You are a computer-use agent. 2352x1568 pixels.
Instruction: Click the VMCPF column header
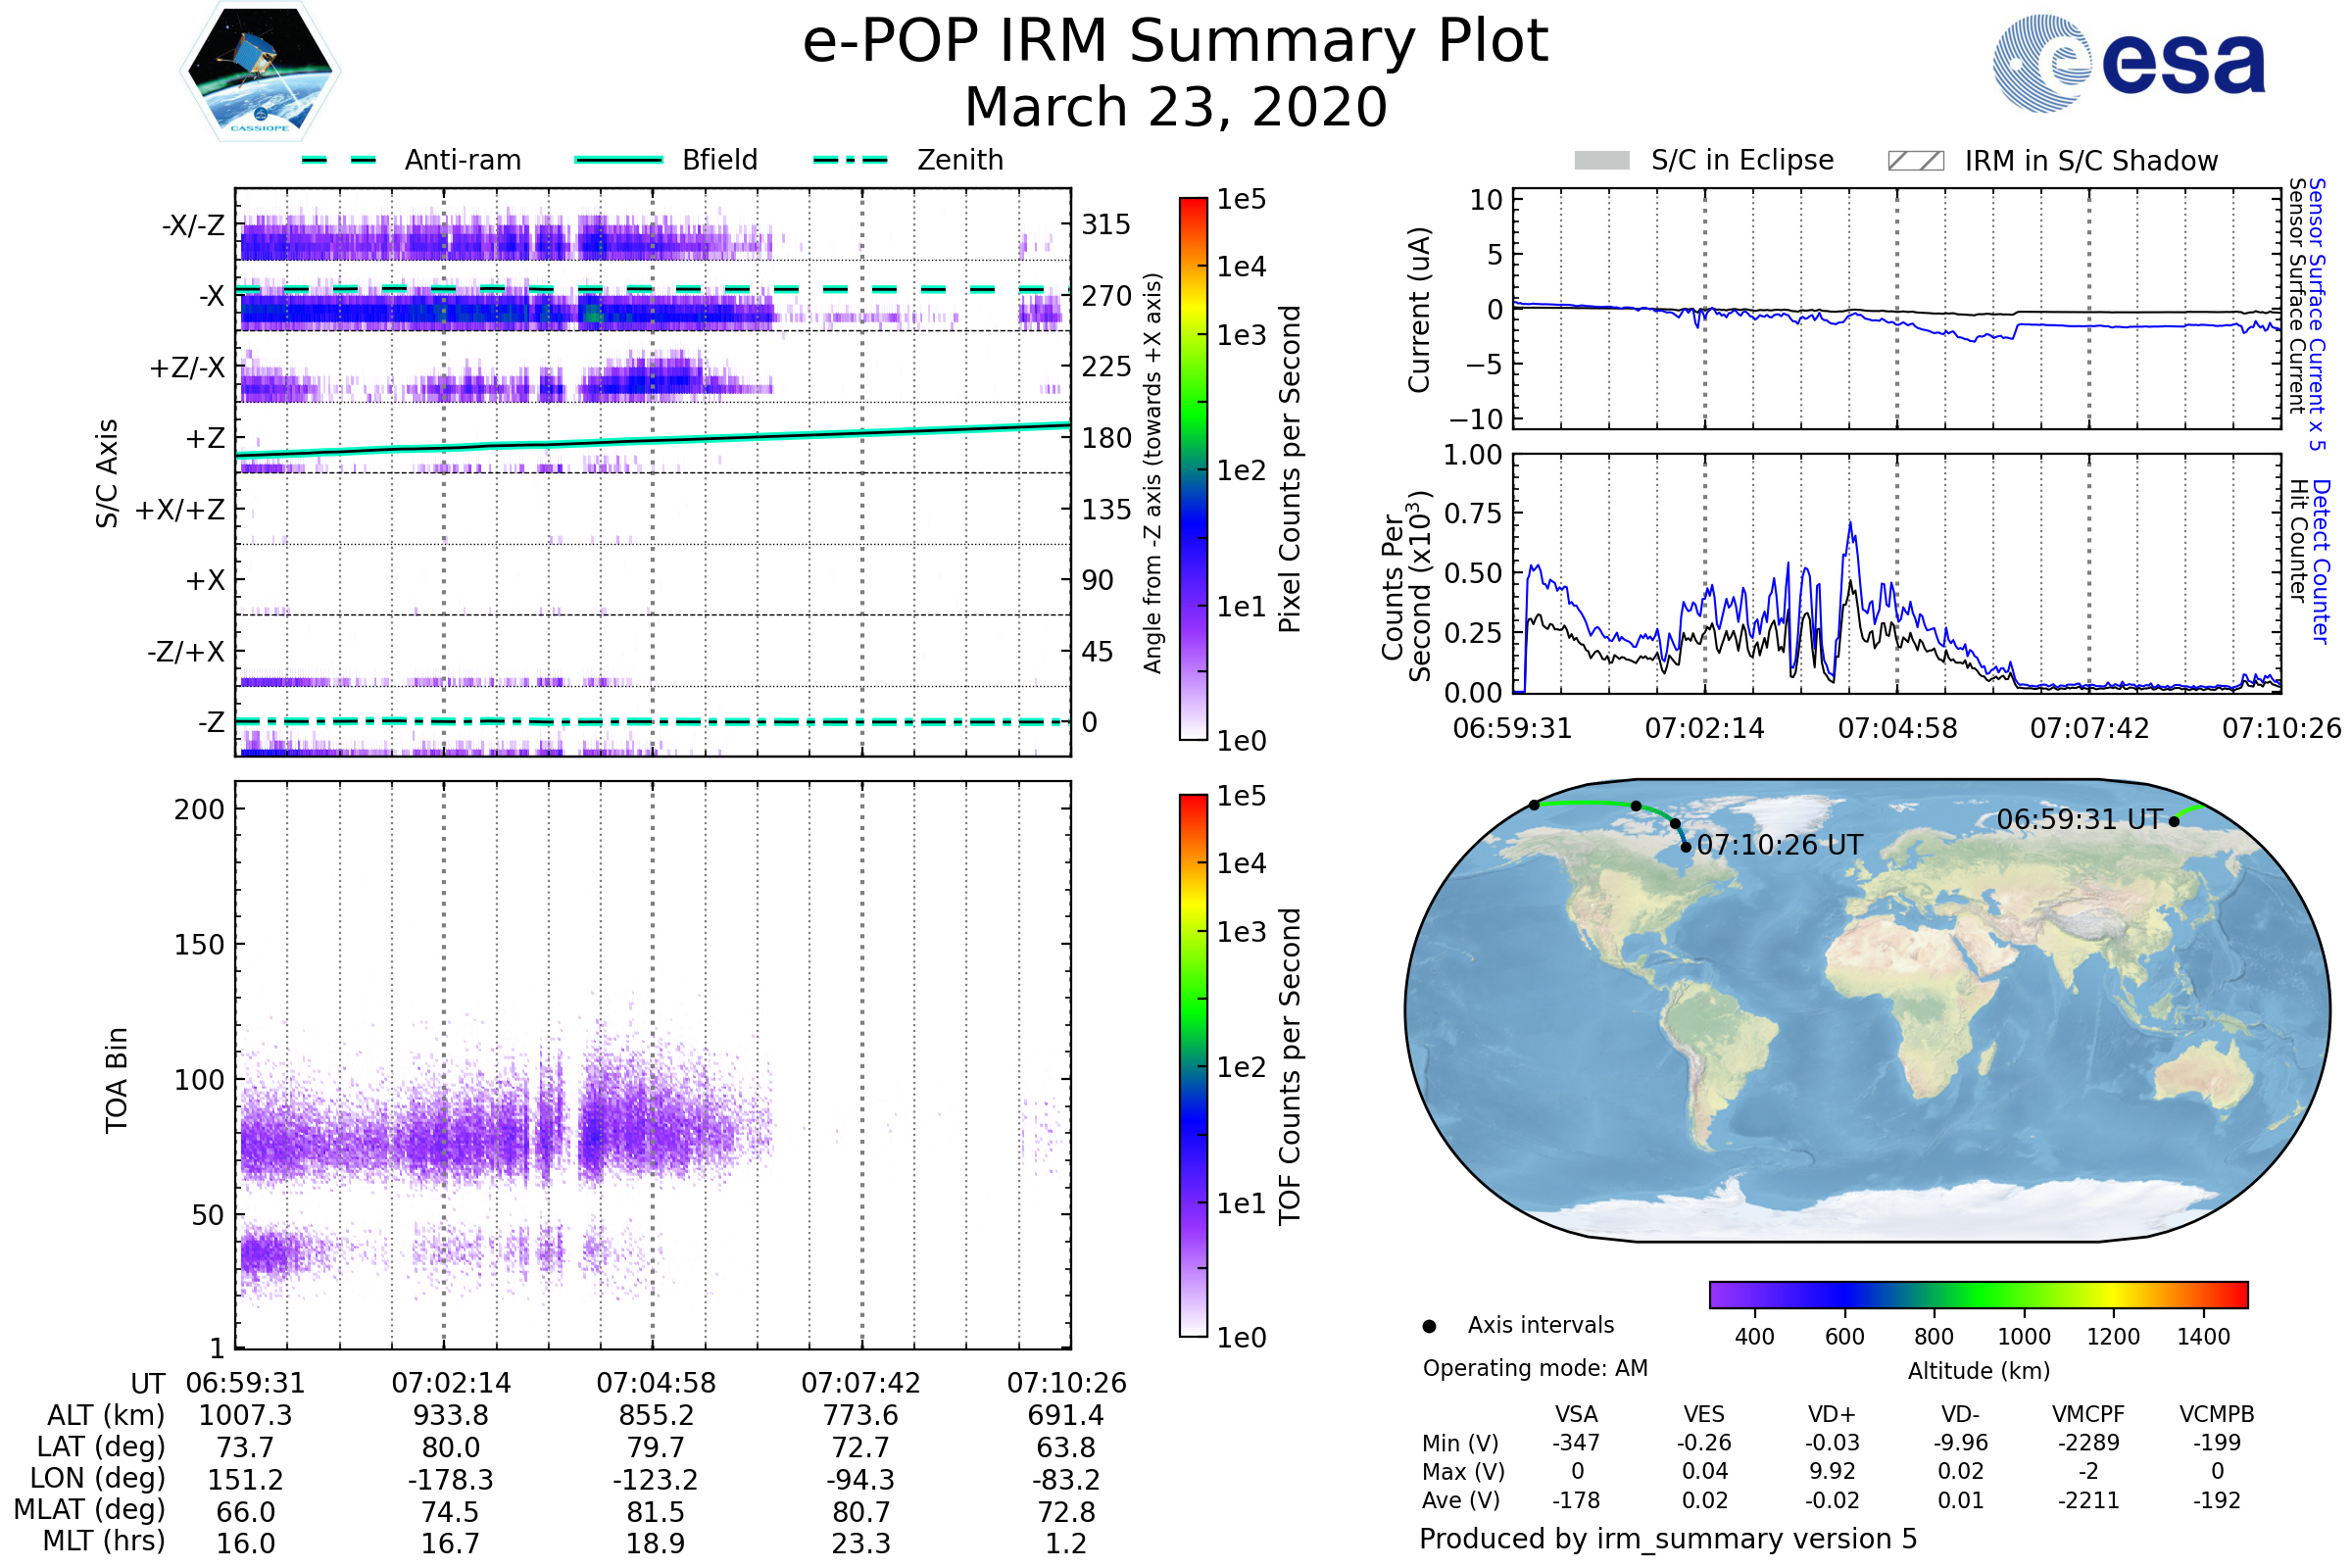[2088, 1414]
